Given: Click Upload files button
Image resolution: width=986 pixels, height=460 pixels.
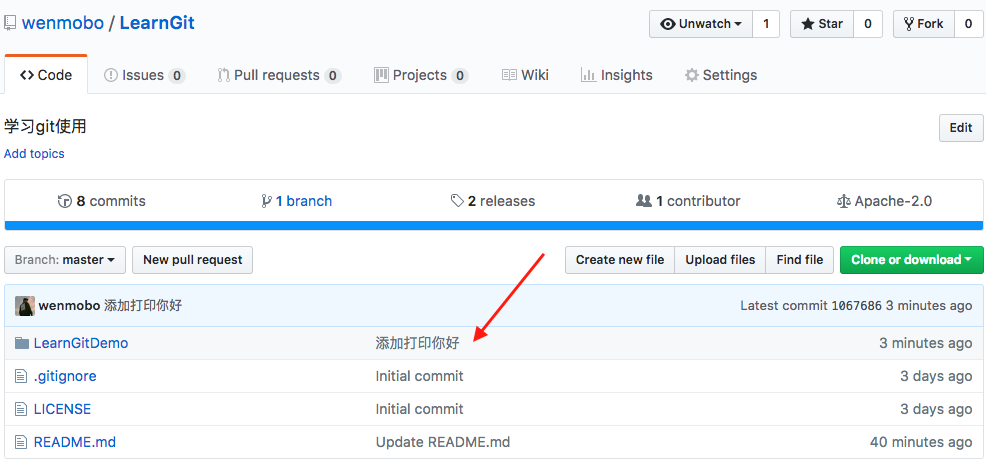Looking at the screenshot, I should [x=720, y=260].
